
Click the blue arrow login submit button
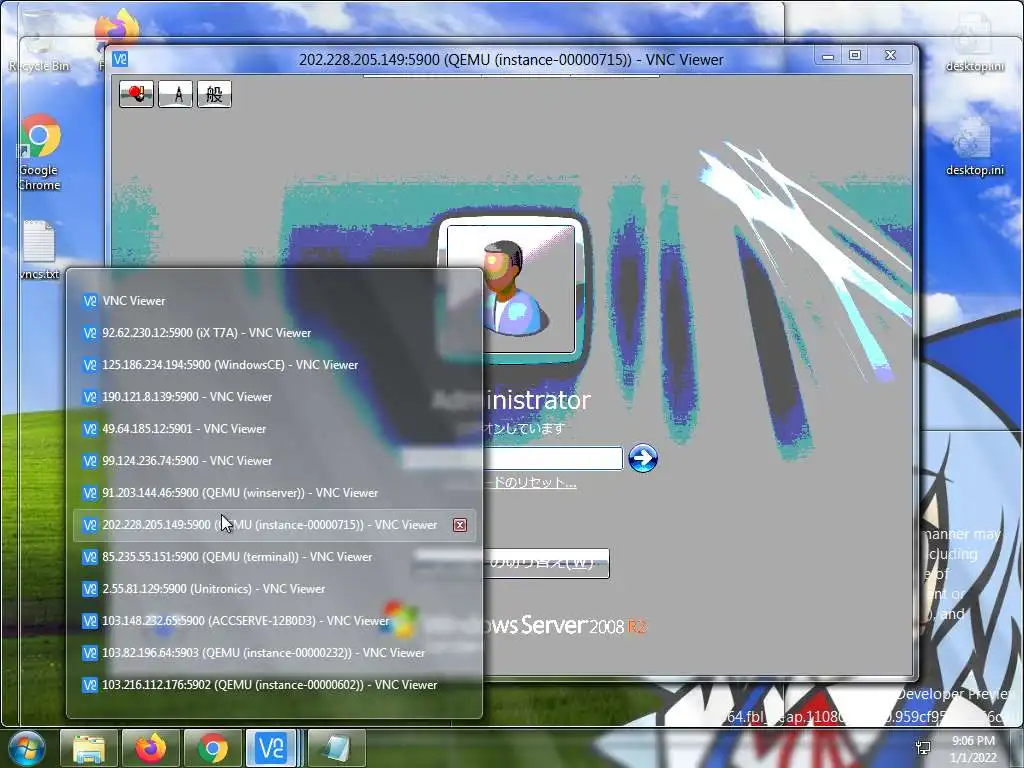[x=643, y=458]
